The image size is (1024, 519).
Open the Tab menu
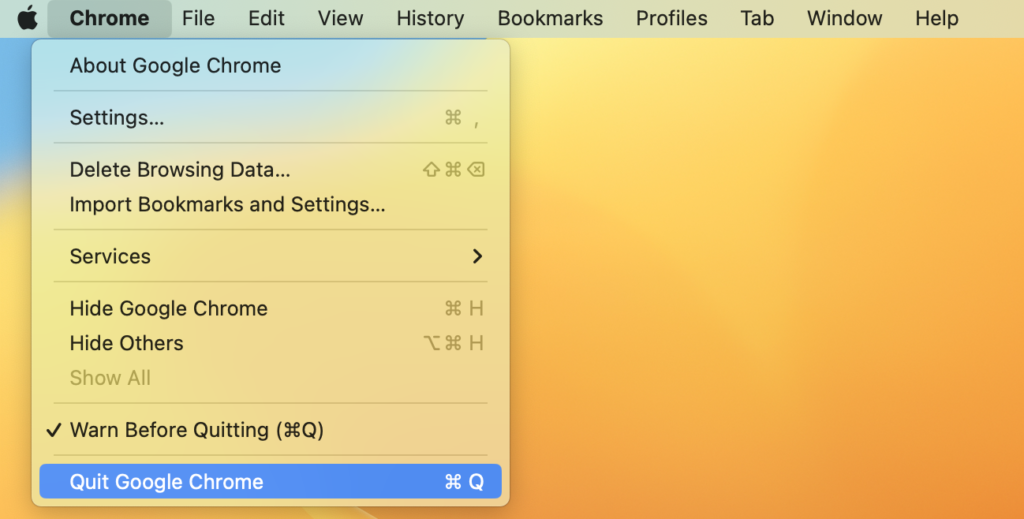click(x=757, y=18)
